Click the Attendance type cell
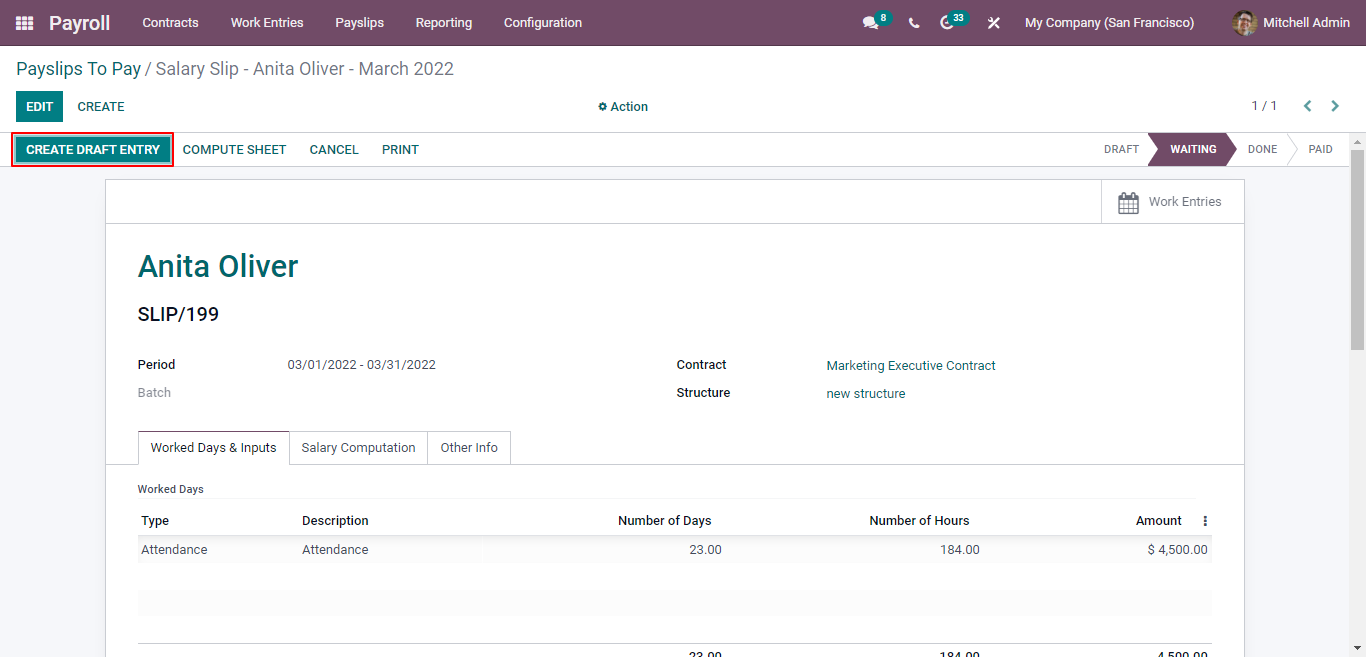Viewport: 1366px width, 657px height. 174,550
